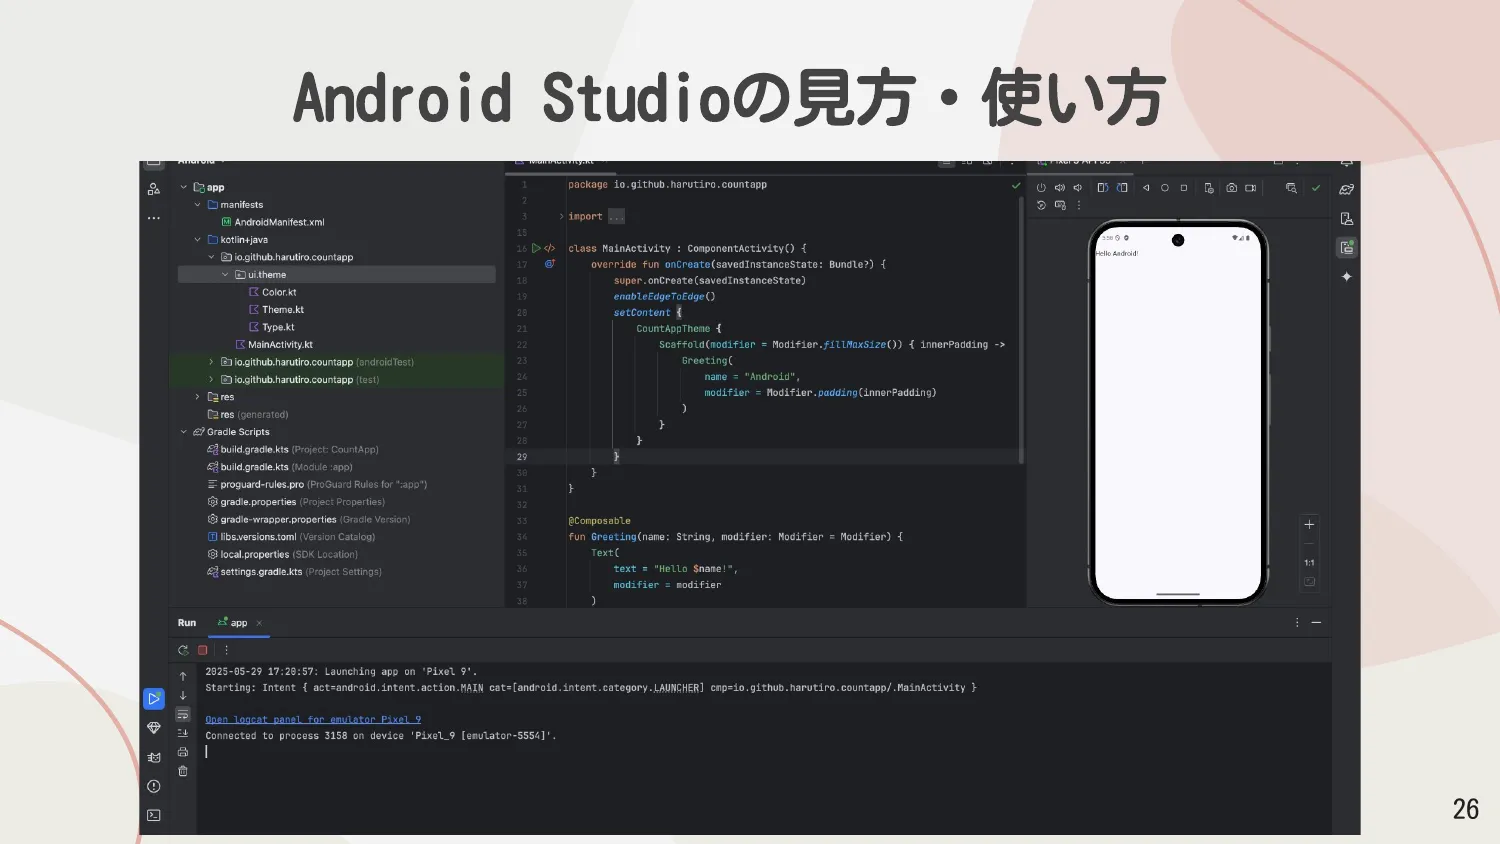1500x844 pixels.
Task: Rotate the emulator screen counterclockwise
Action: click(1103, 188)
